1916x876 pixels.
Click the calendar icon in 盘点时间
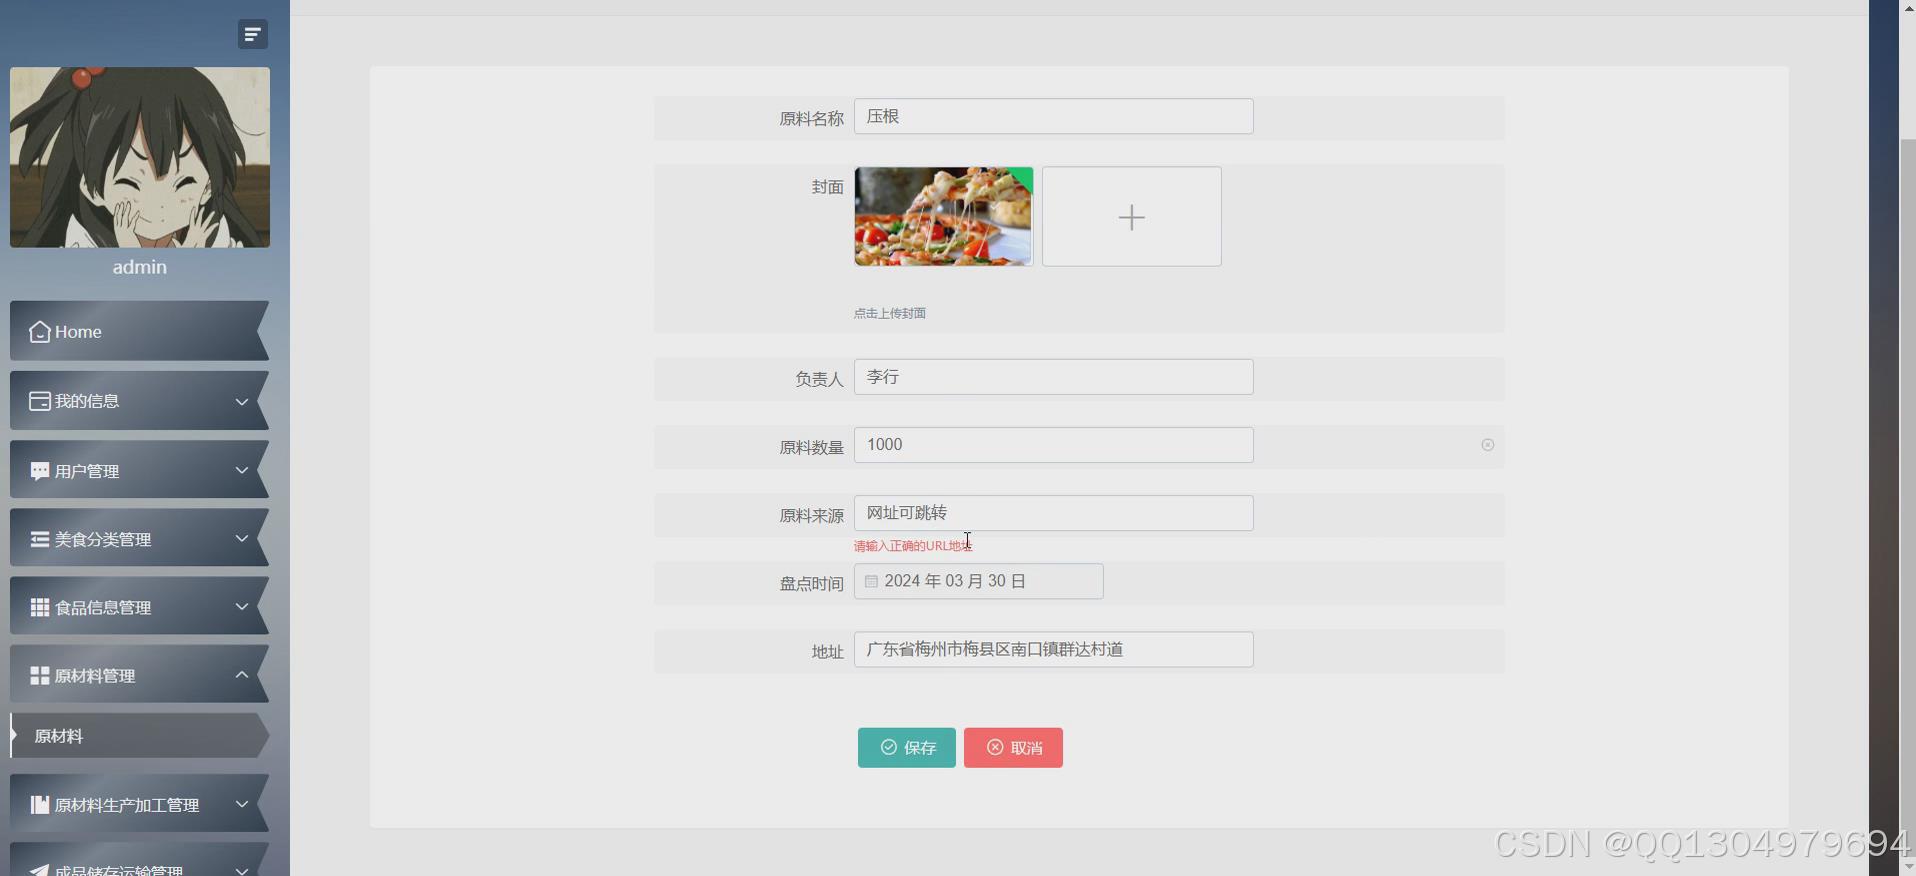[871, 581]
